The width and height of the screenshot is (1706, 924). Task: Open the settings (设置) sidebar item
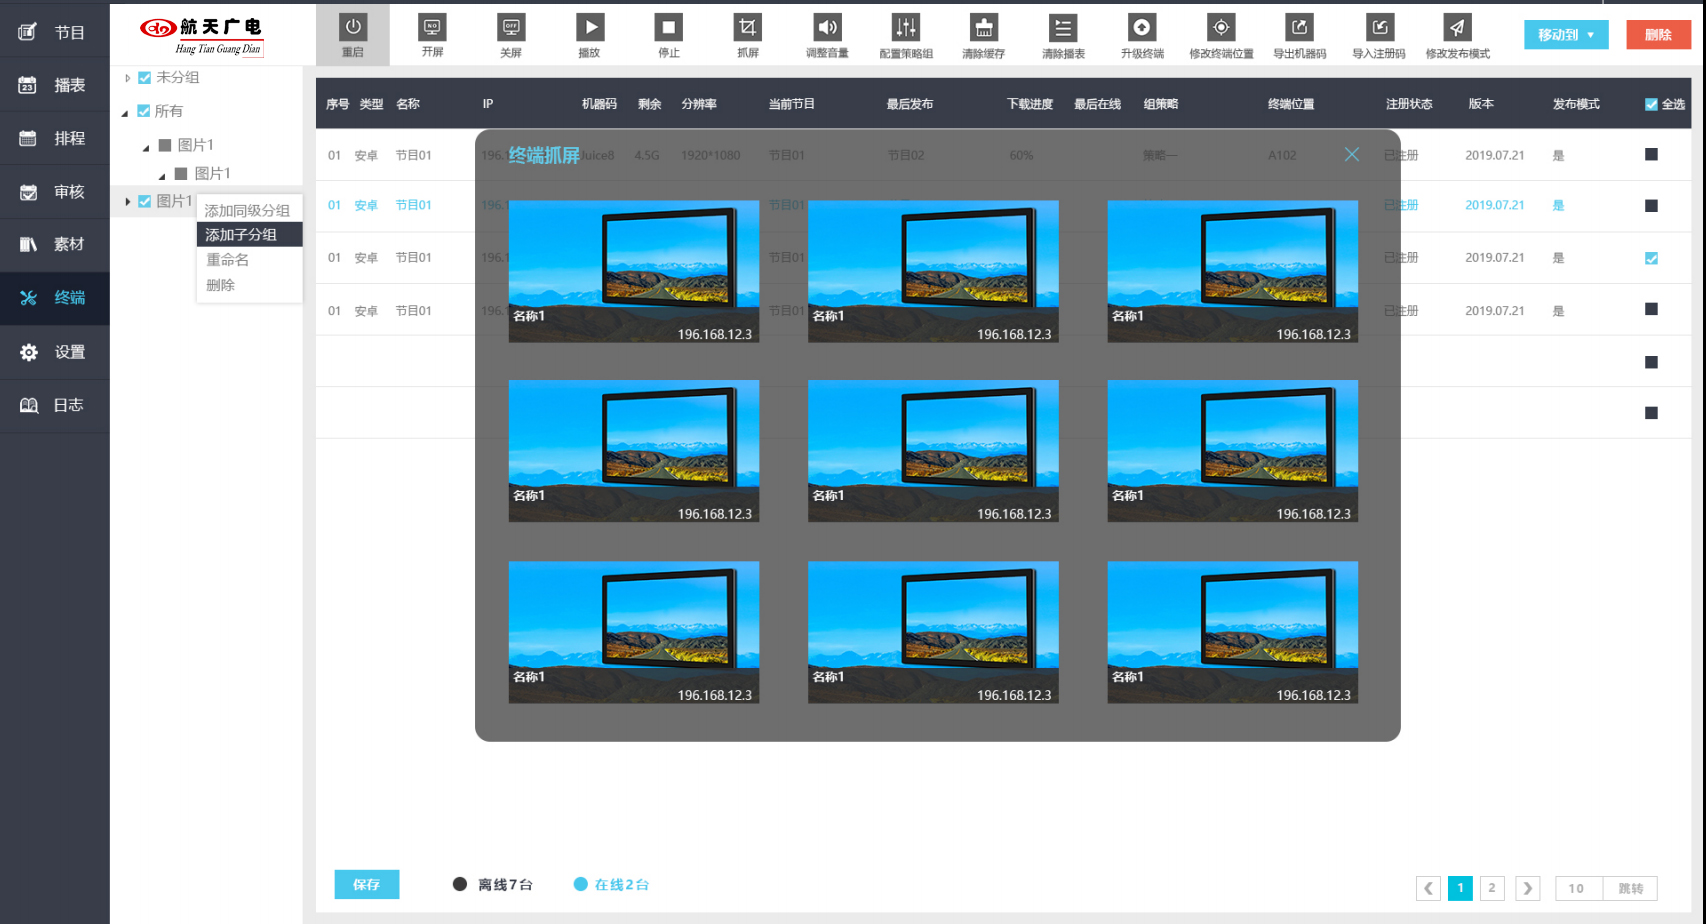(x=55, y=352)
